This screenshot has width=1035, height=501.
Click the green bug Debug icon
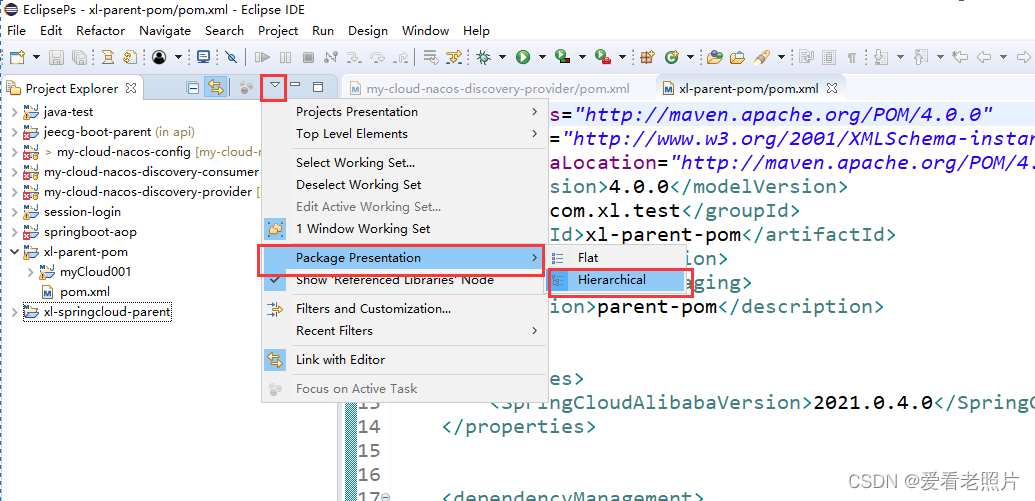coord(484,57)
